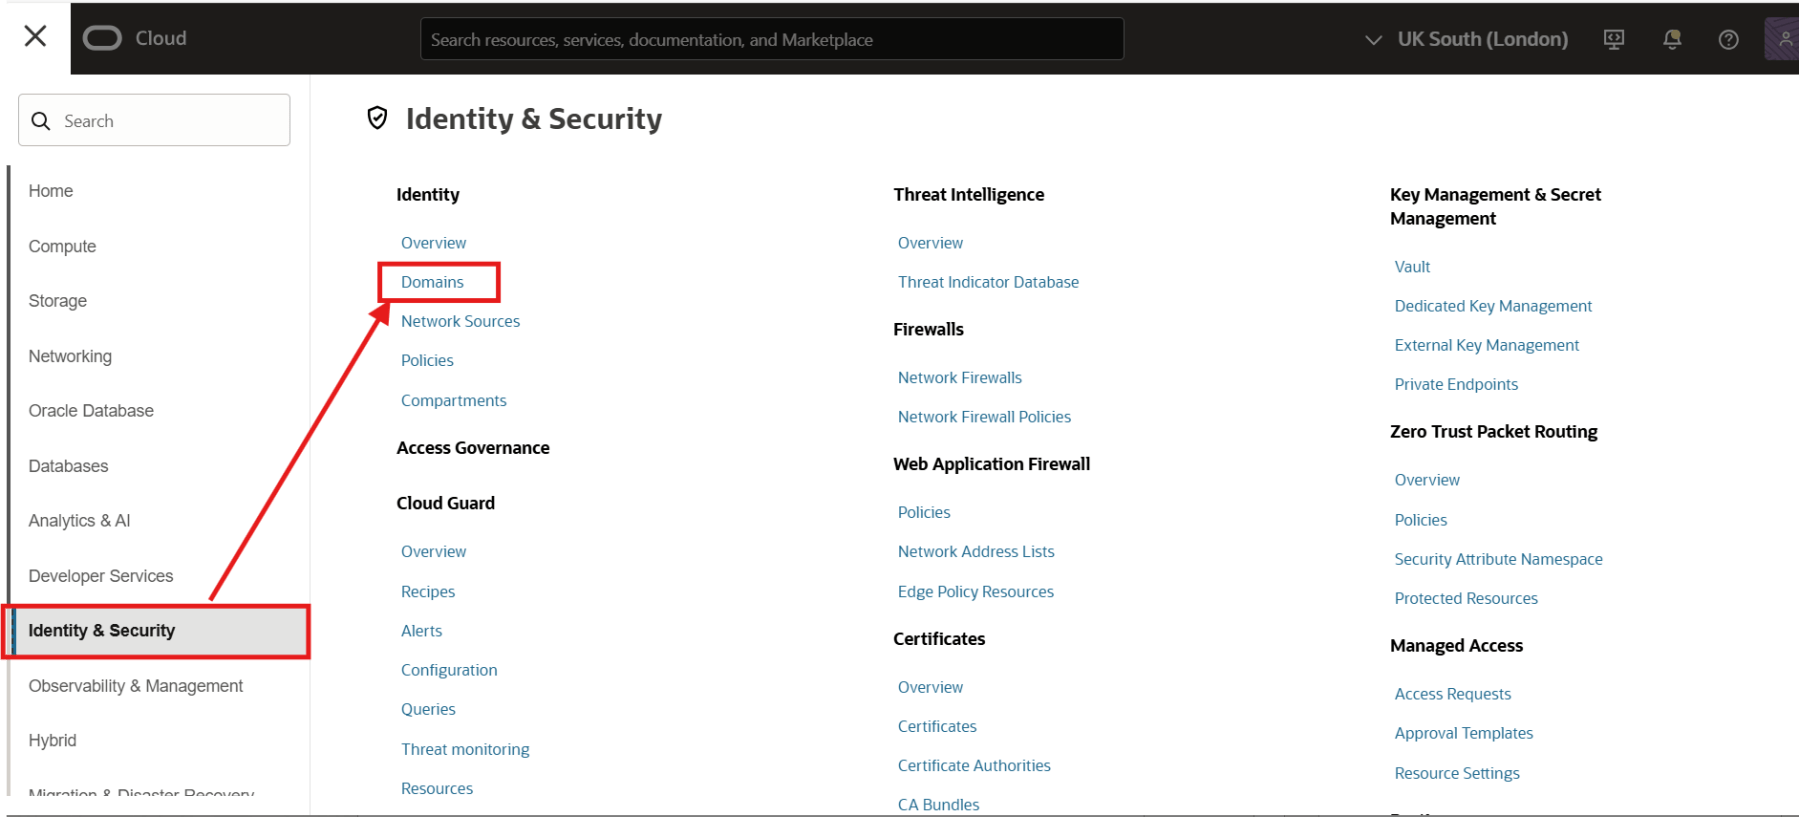Viewport: 1799px width, 817px height.
Task: Click the Oracle Cloud logo icon
Action: pos(102,38)
